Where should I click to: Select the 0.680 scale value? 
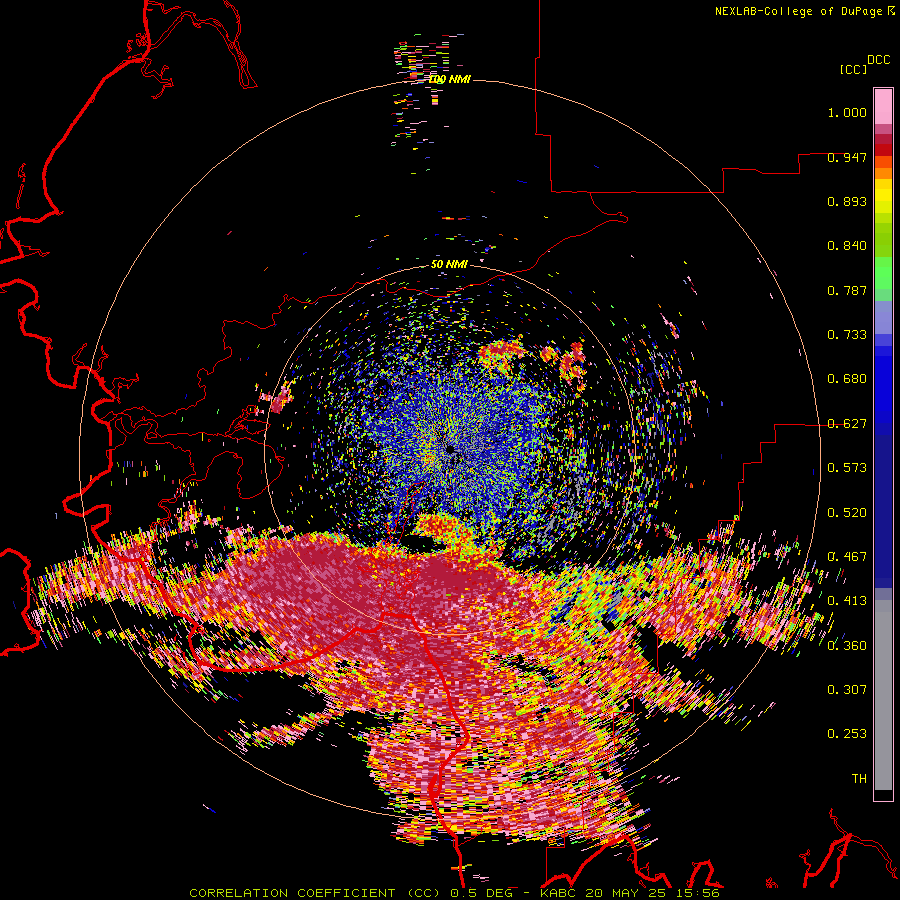pyautogui.click(x=847, y=379)
